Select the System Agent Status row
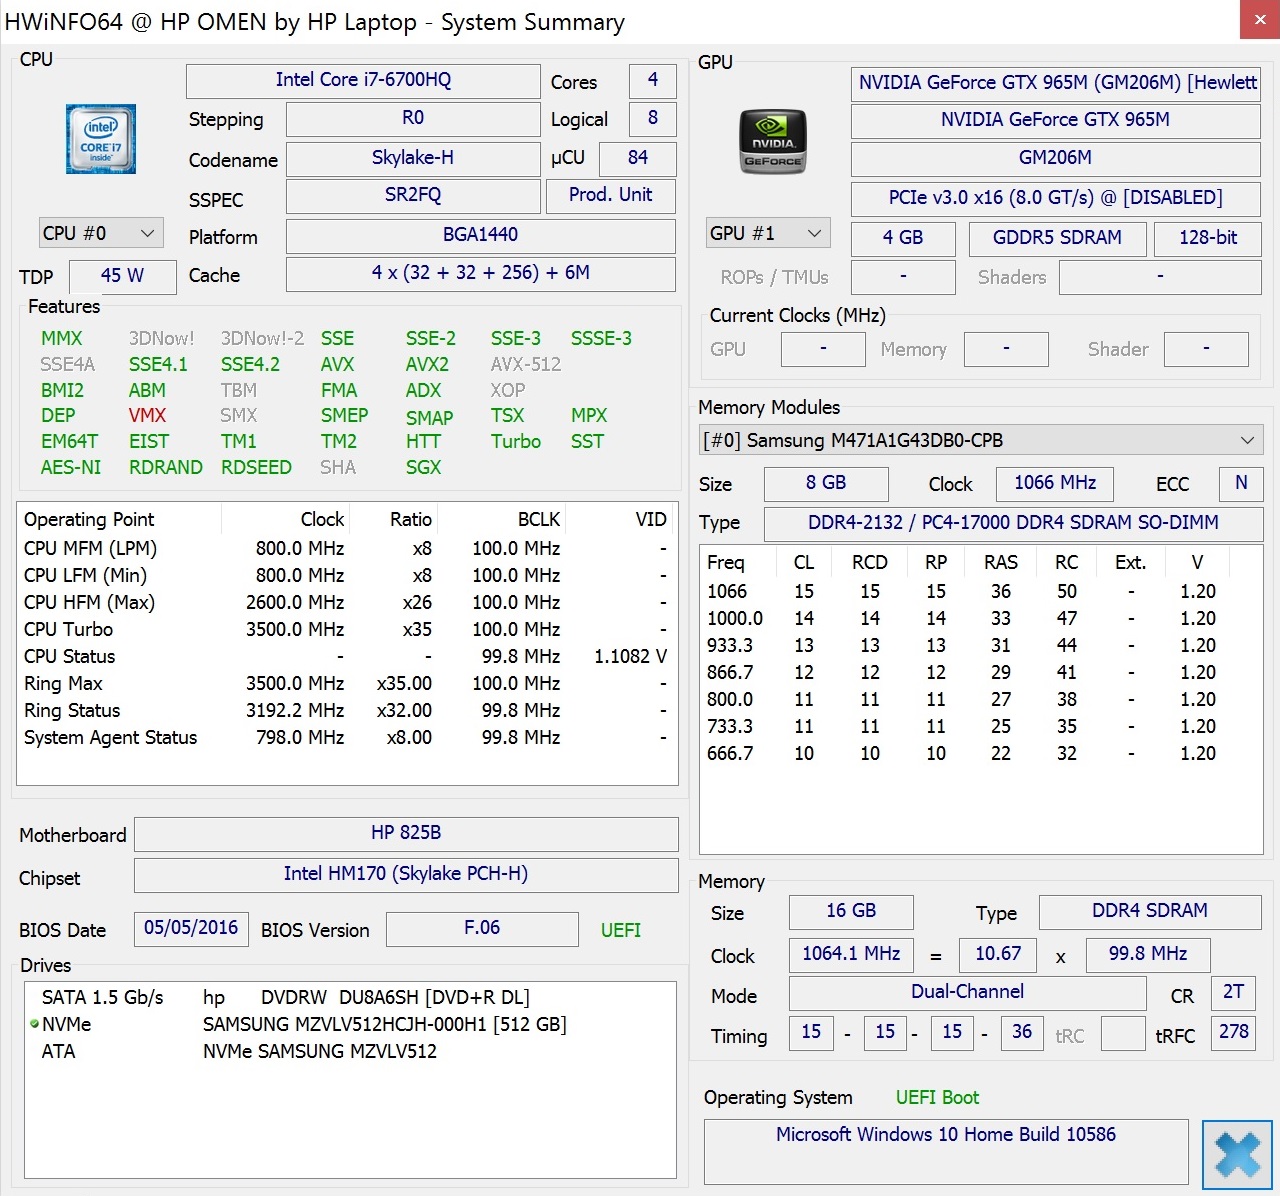 point(346,737)
